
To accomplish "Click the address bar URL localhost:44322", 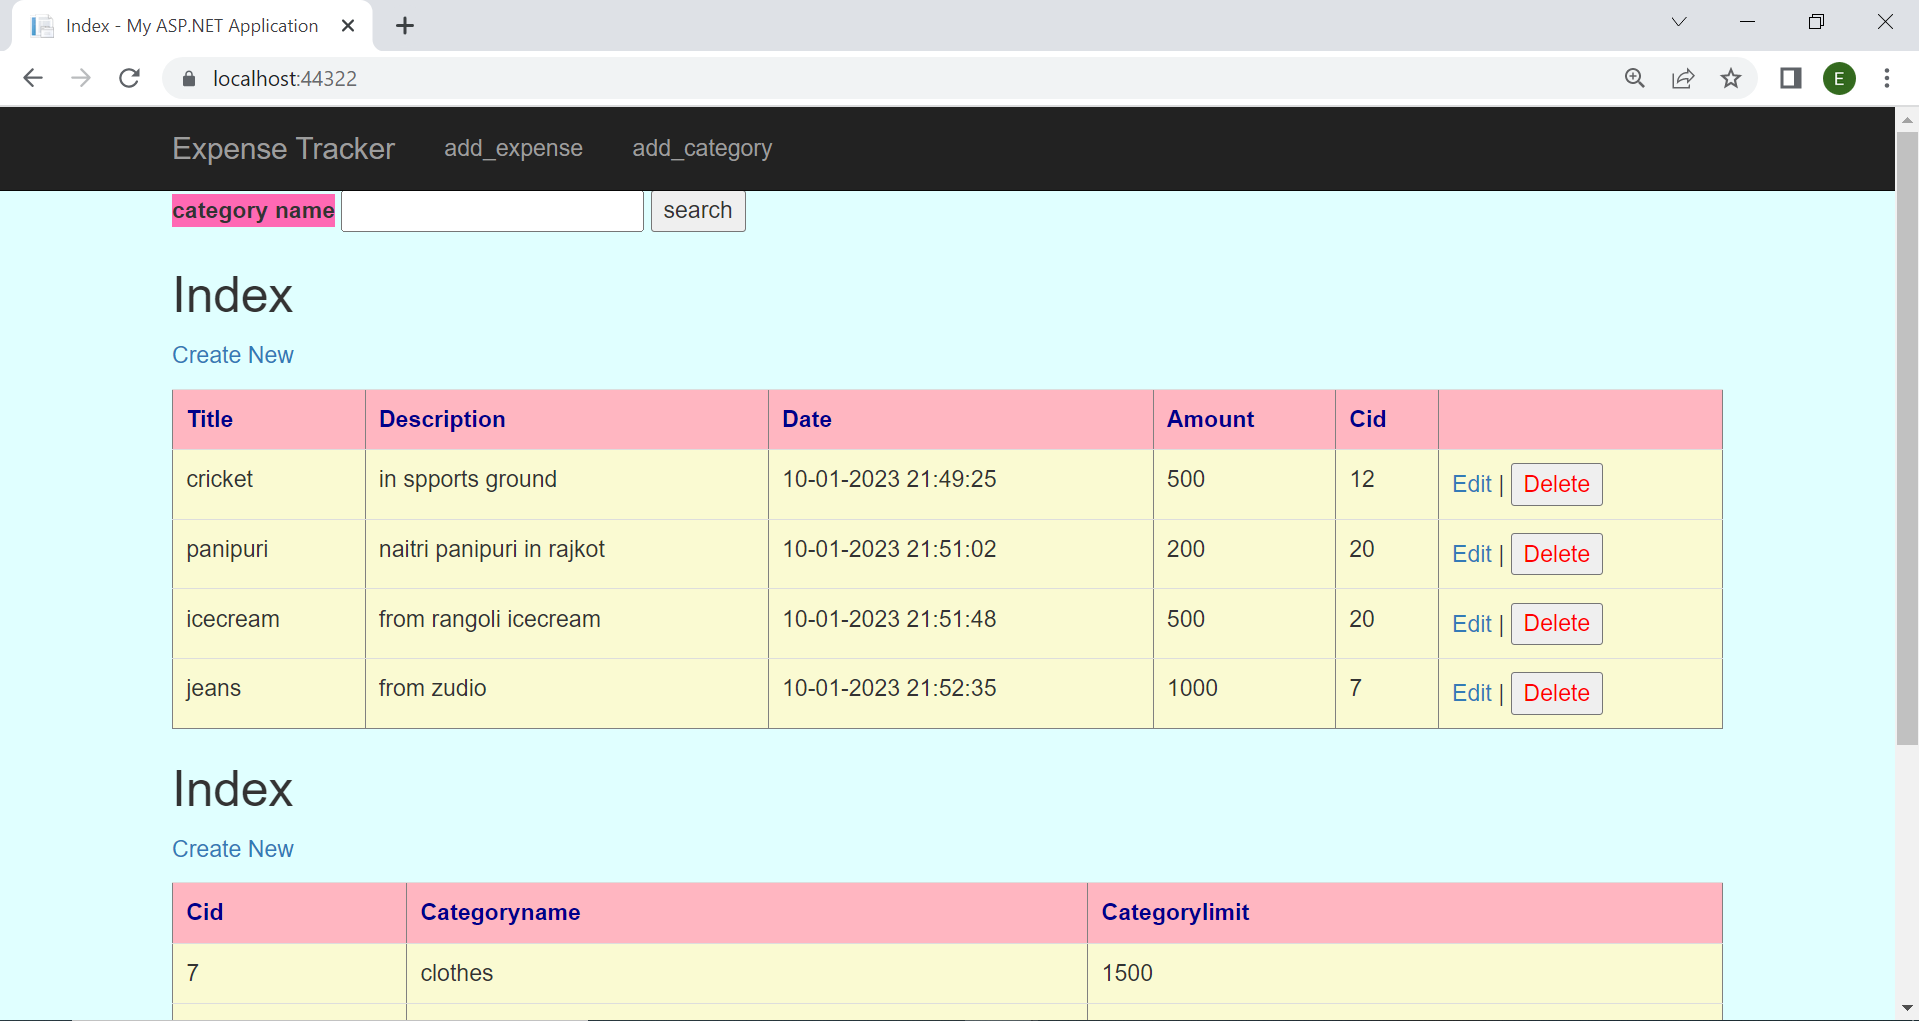I will coord(285,79).
